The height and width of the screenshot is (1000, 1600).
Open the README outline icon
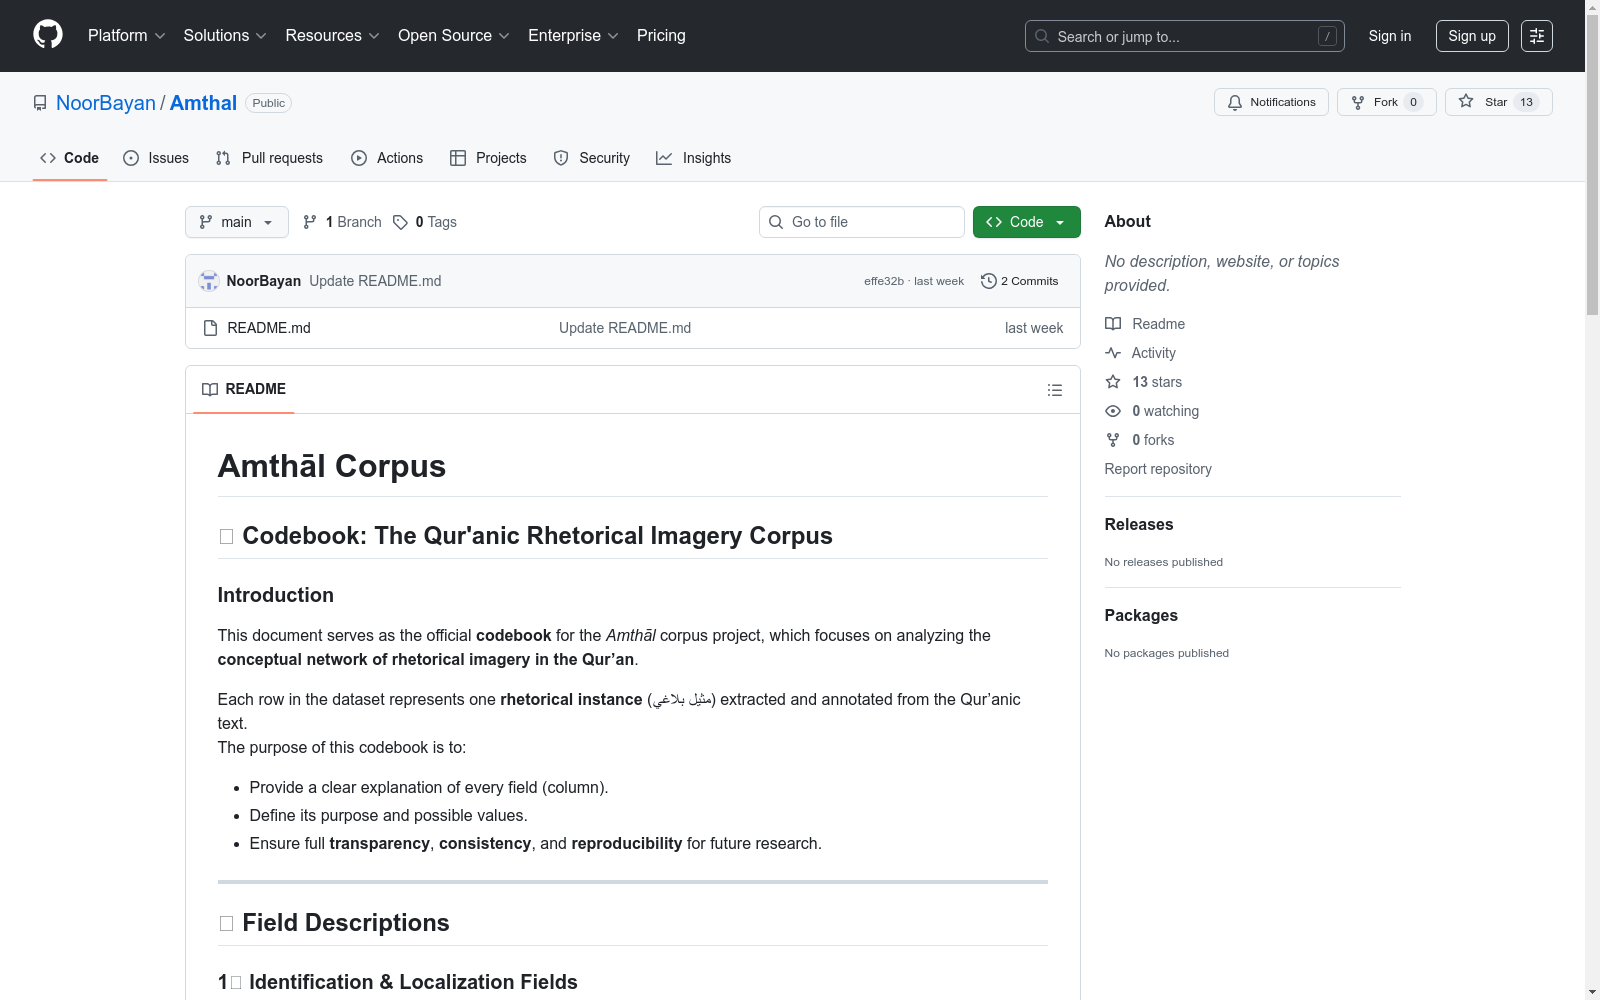tap(1054, 390)
